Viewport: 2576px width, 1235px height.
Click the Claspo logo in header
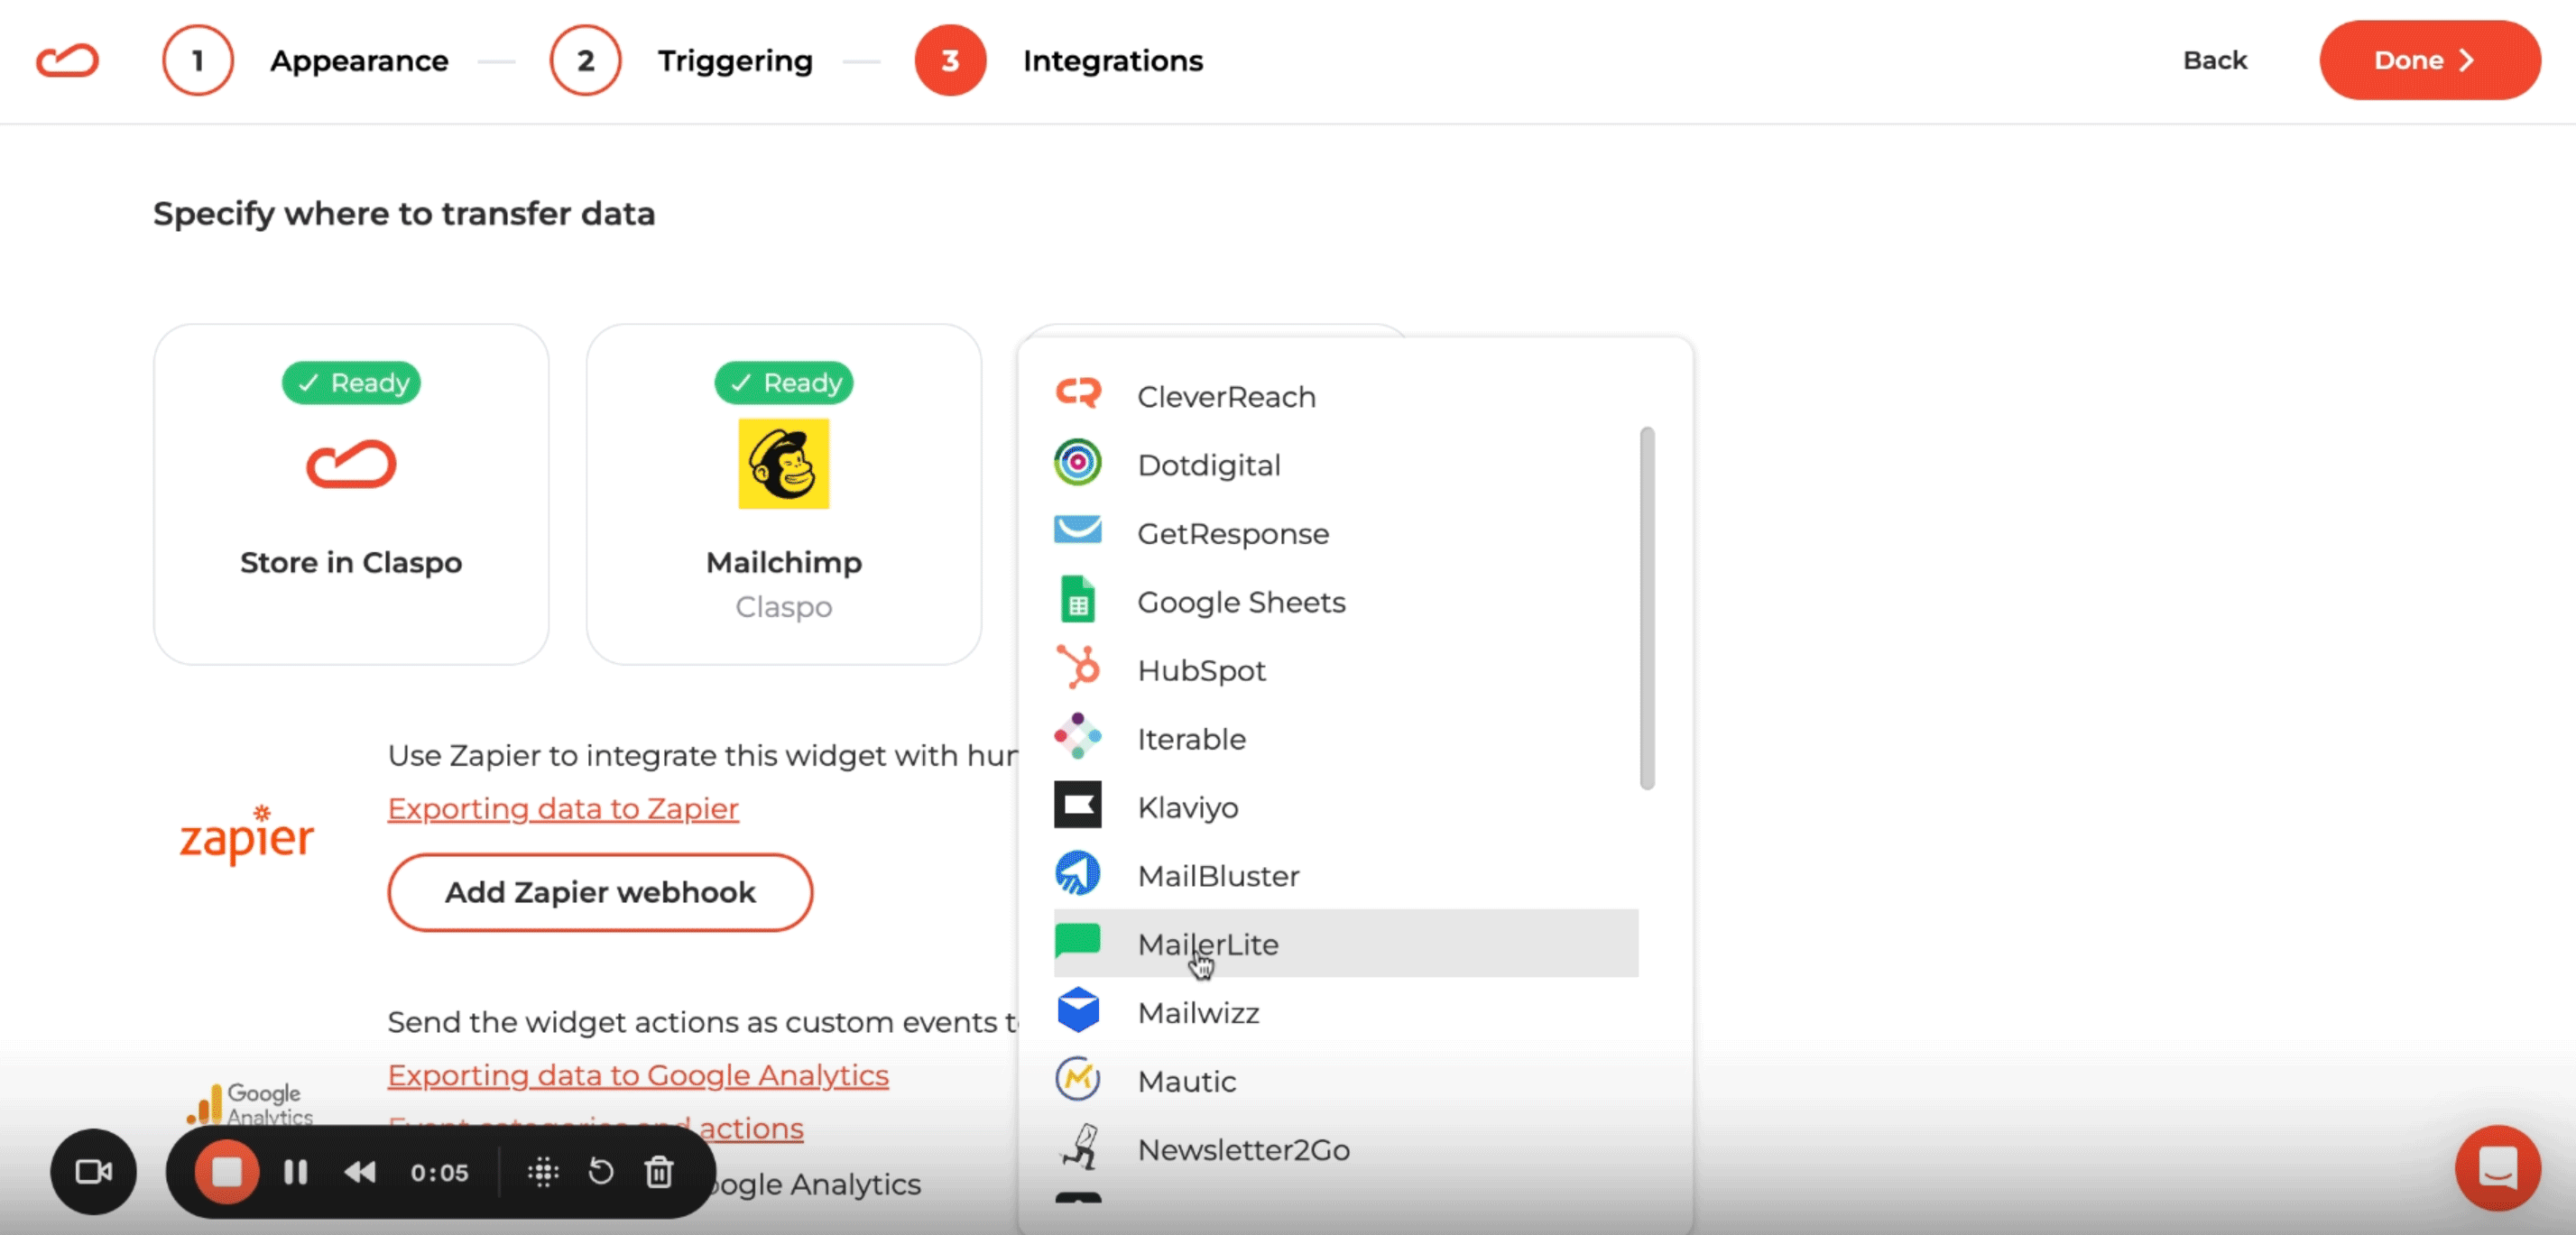[67, 60]
